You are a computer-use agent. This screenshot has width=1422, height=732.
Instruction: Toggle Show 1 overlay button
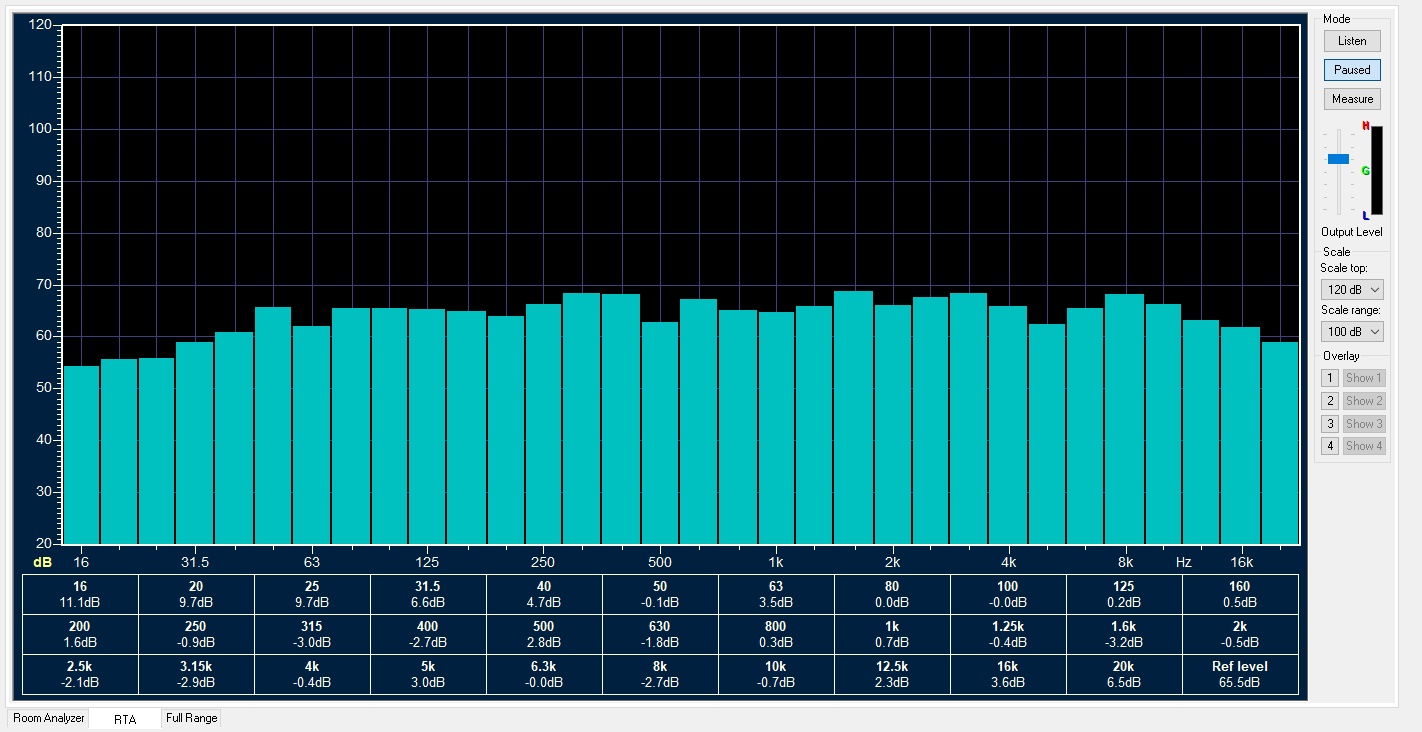coord(1364,378)
